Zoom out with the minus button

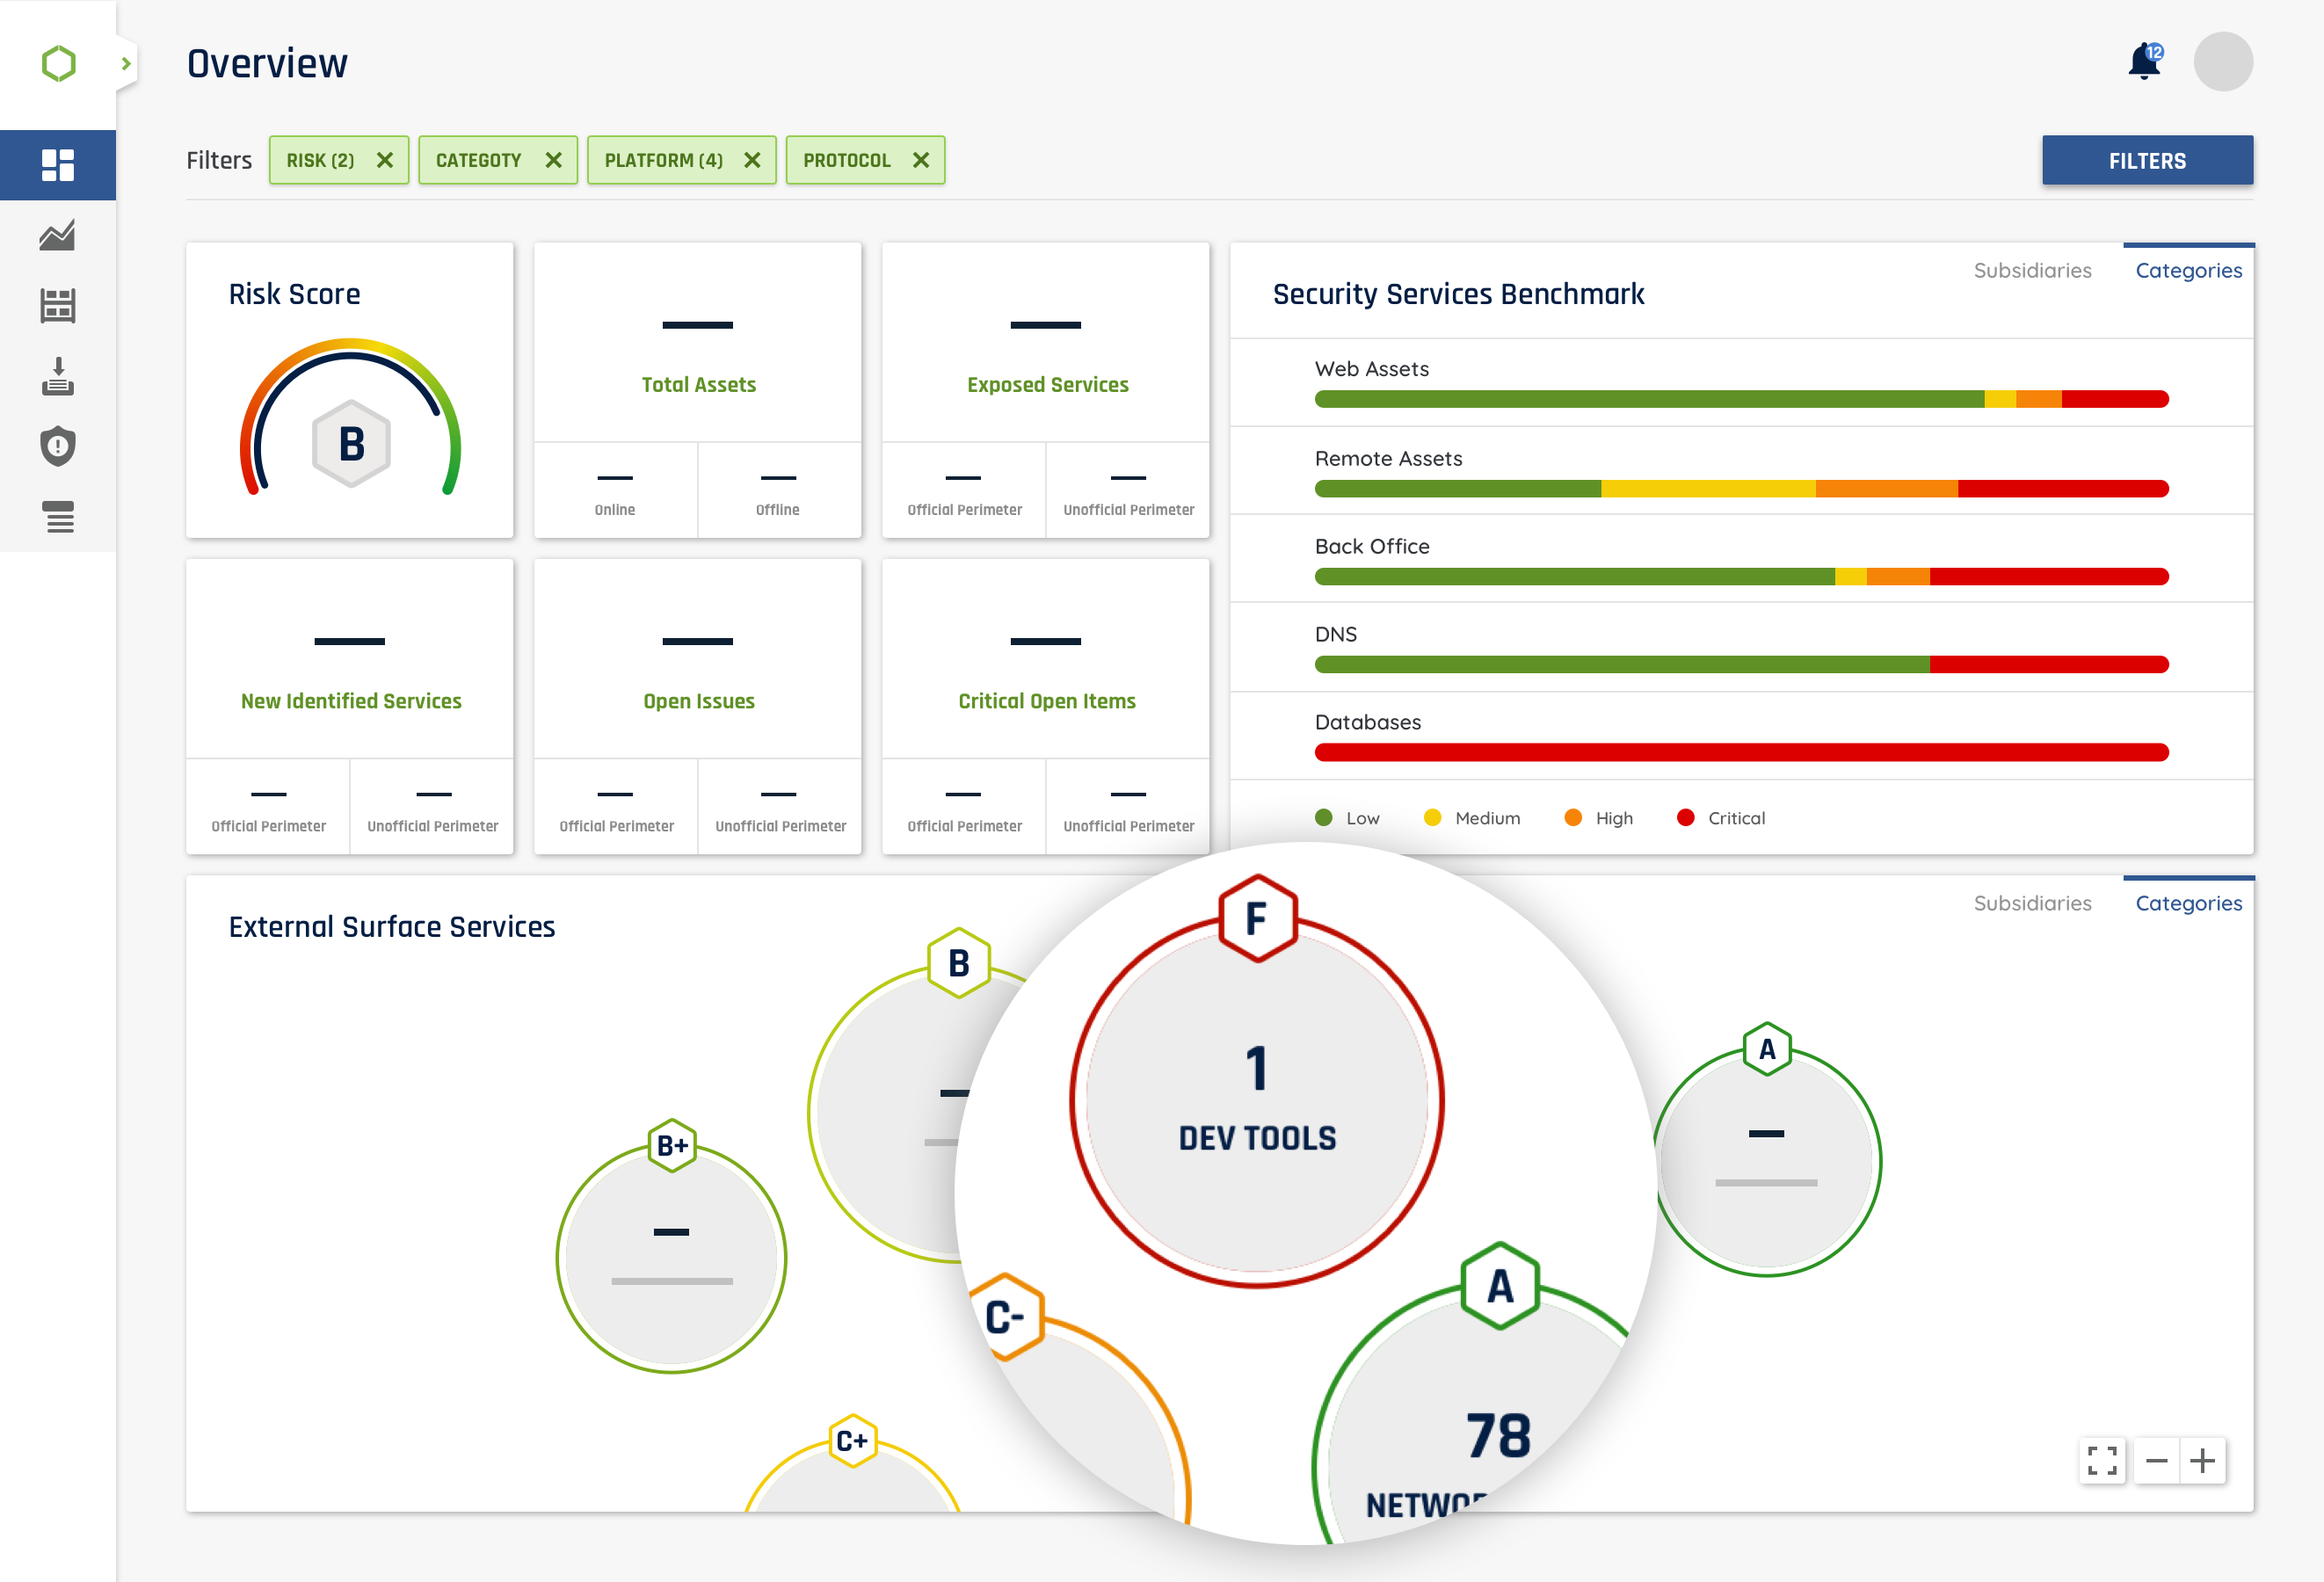2157,1461
